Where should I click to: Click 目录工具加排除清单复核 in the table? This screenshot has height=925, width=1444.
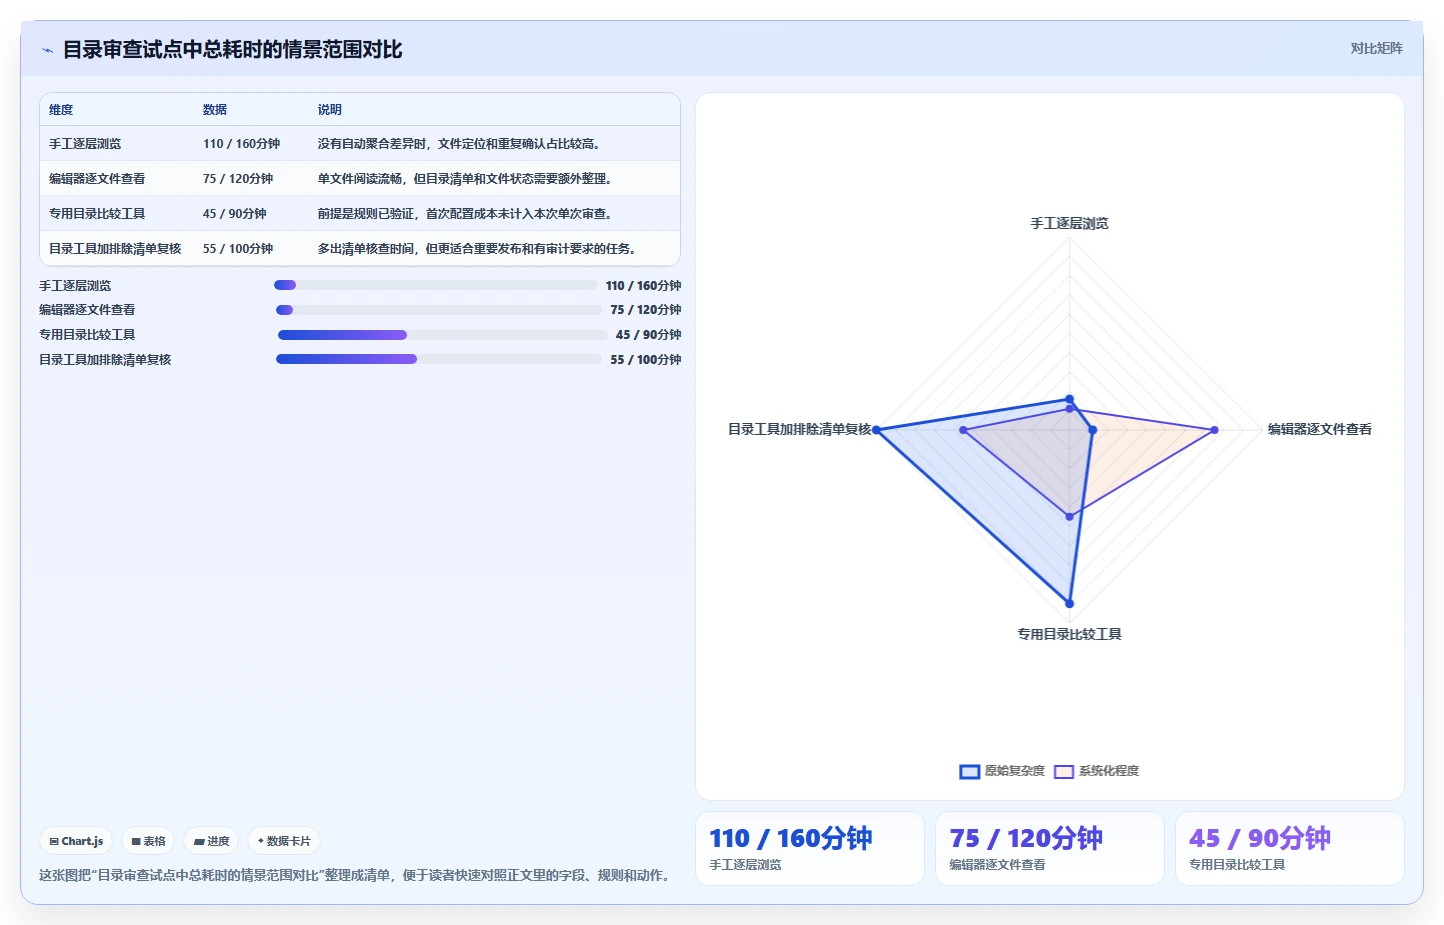(115, 249)
